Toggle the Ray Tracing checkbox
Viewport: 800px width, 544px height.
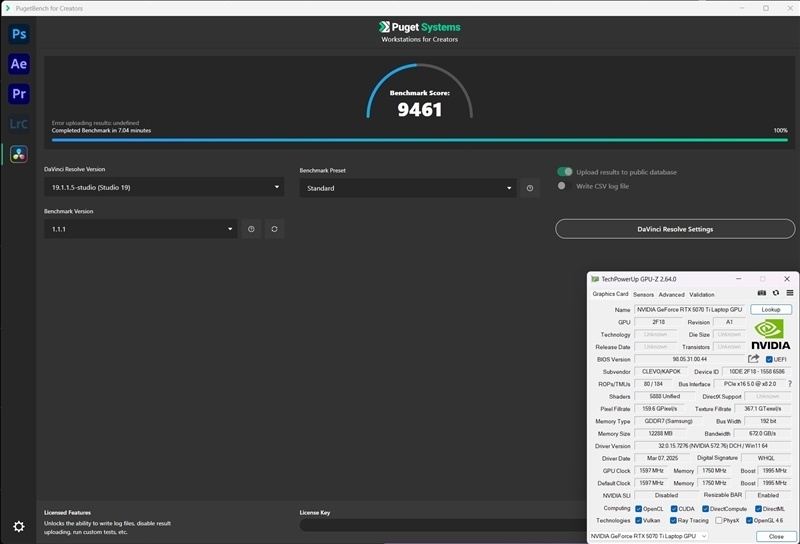tap(673, 521)
